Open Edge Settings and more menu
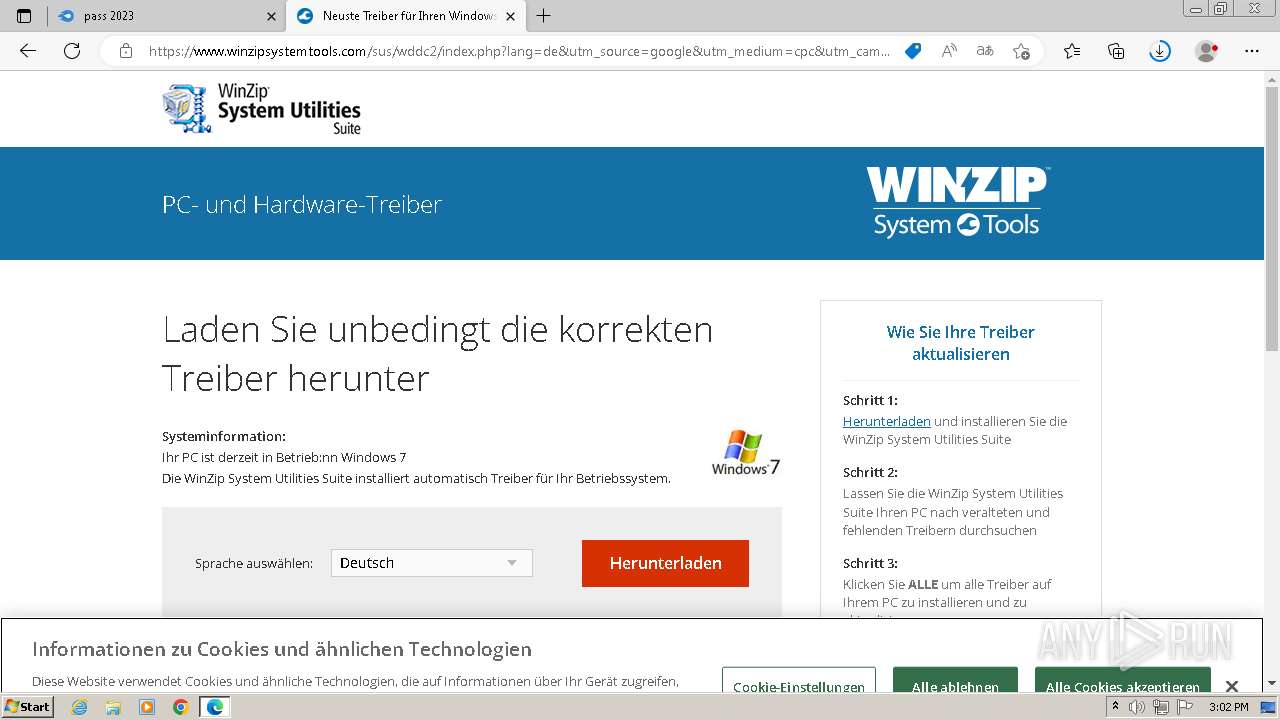 (x=1252, y=51)
